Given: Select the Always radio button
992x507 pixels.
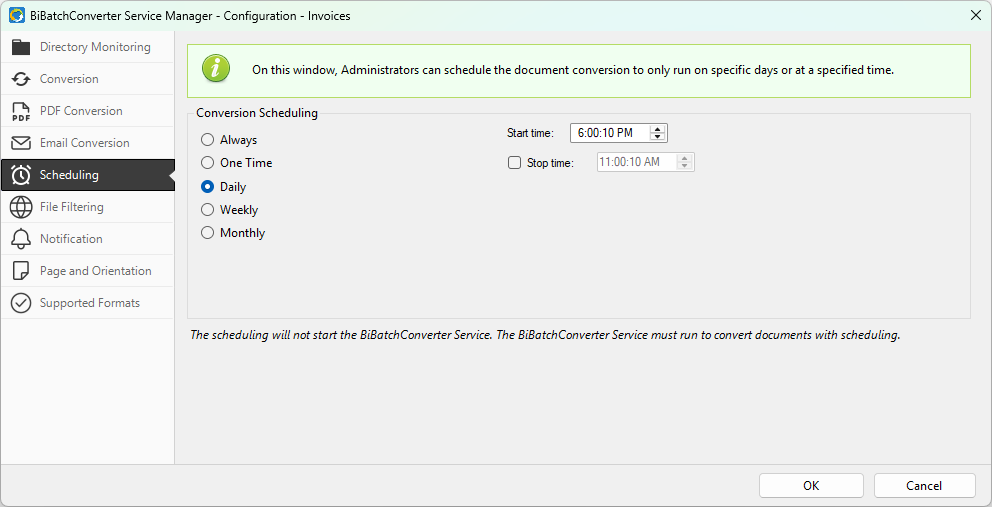Looking at the screenshot, I should click(x=208, y=140).
